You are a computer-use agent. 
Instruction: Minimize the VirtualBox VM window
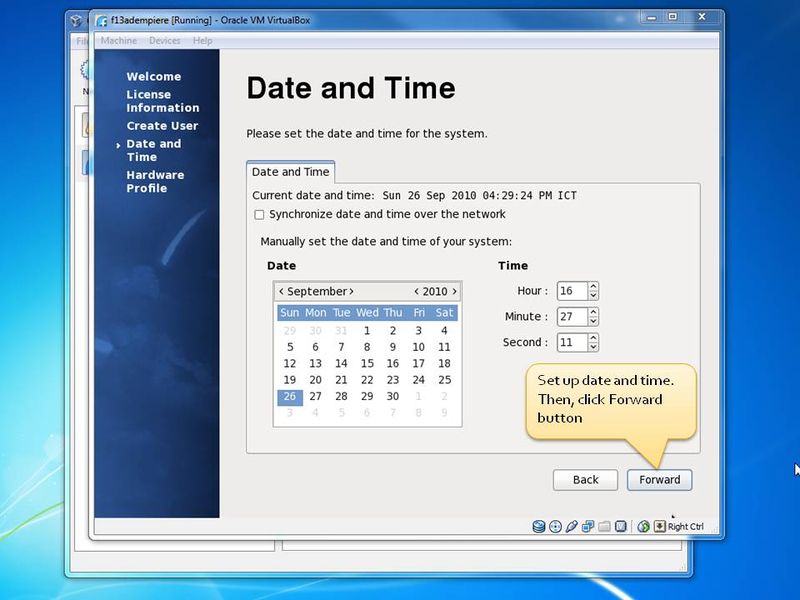click(651, 18)
